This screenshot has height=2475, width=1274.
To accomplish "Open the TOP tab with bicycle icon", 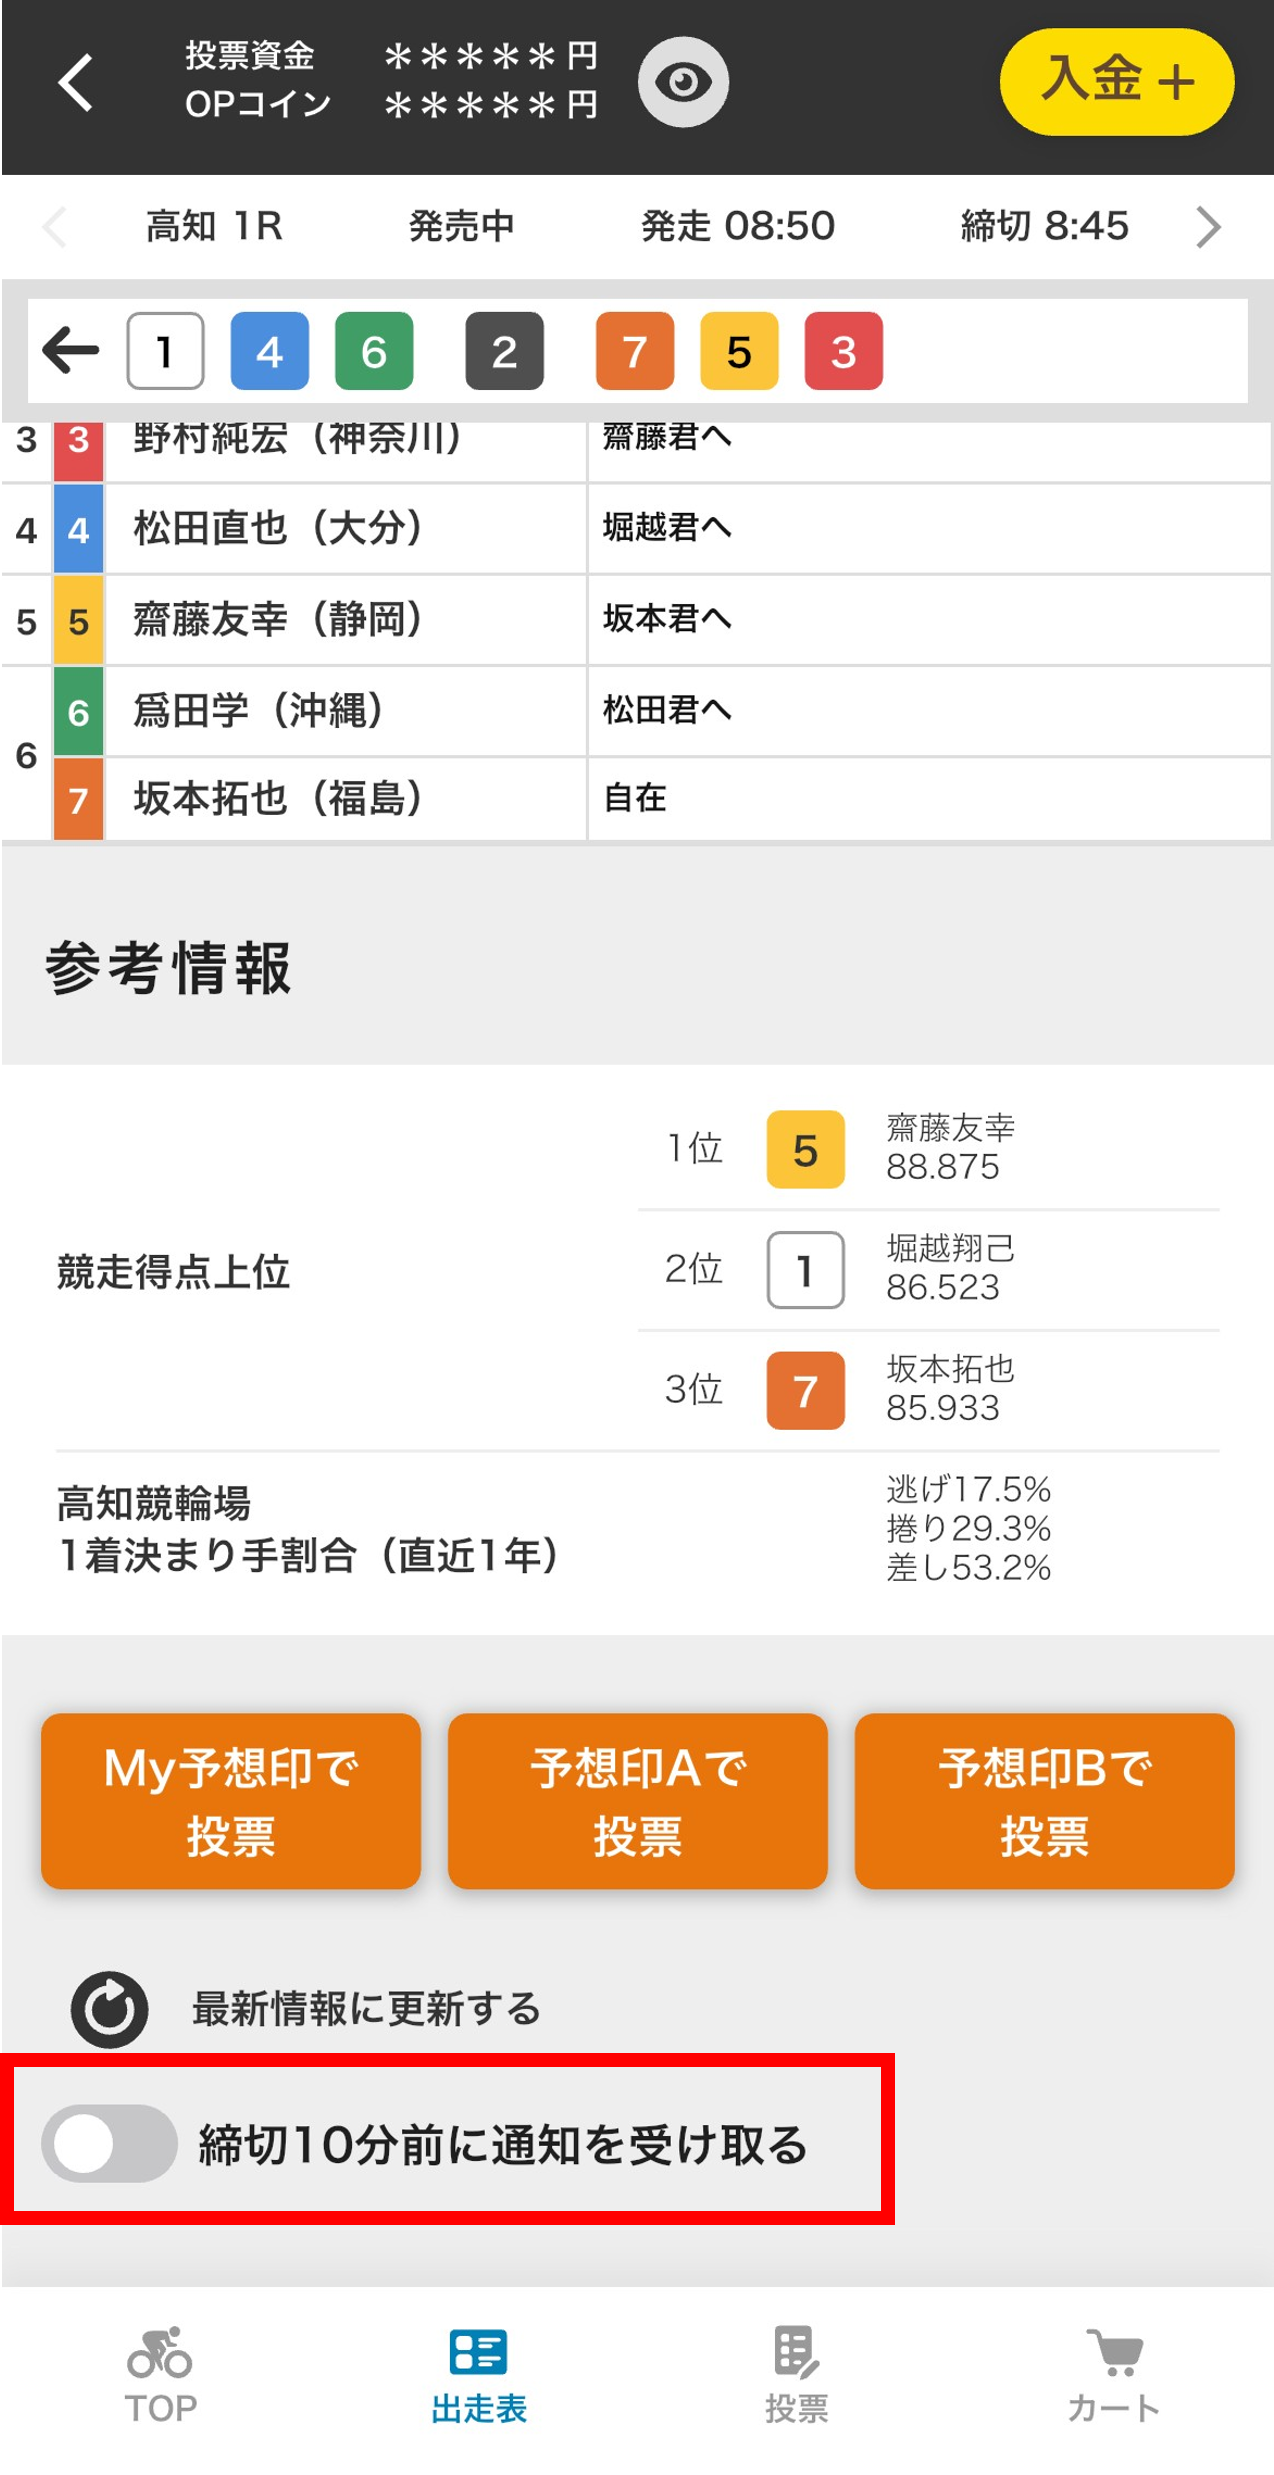I will 160,2375.
